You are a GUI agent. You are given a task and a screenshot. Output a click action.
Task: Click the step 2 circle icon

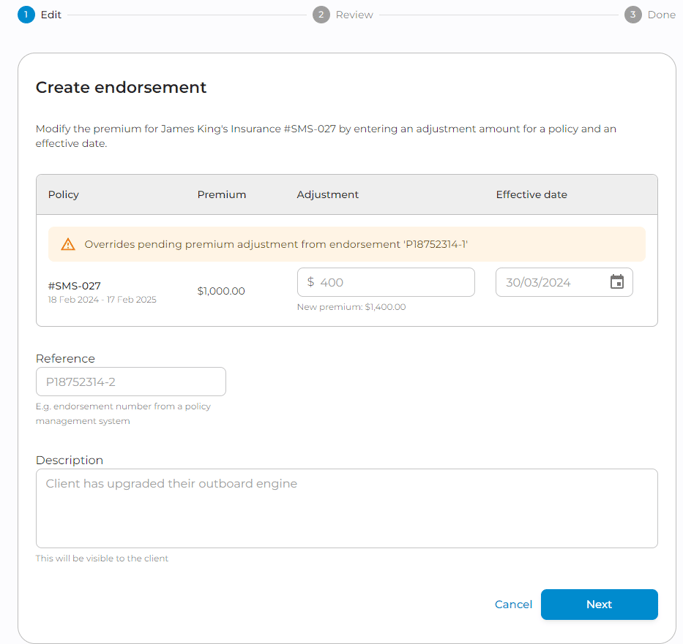(321, 15)
